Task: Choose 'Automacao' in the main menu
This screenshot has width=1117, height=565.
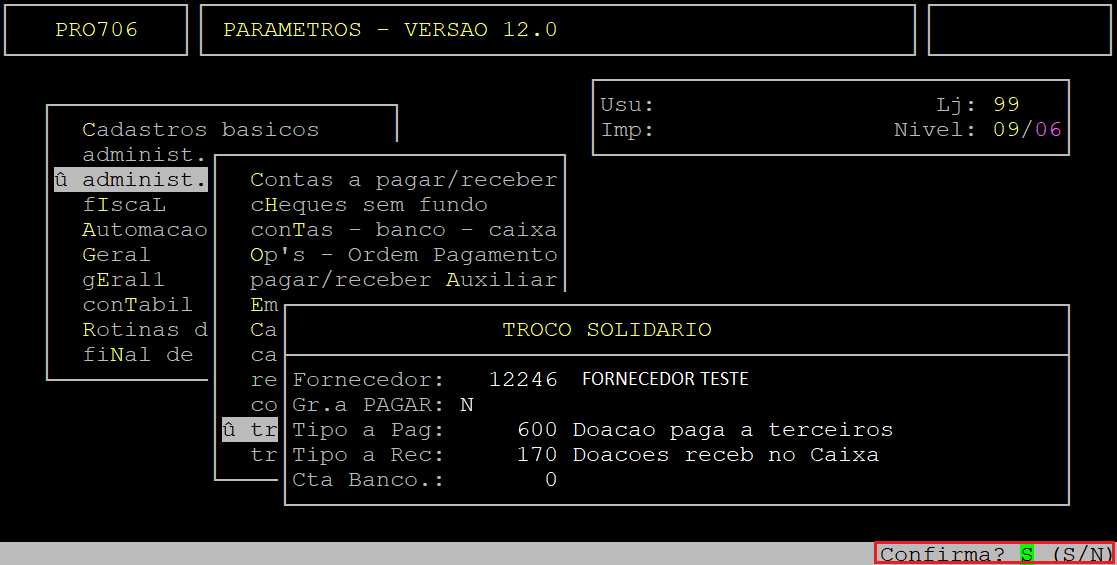Action: click(x=144, y=230)
